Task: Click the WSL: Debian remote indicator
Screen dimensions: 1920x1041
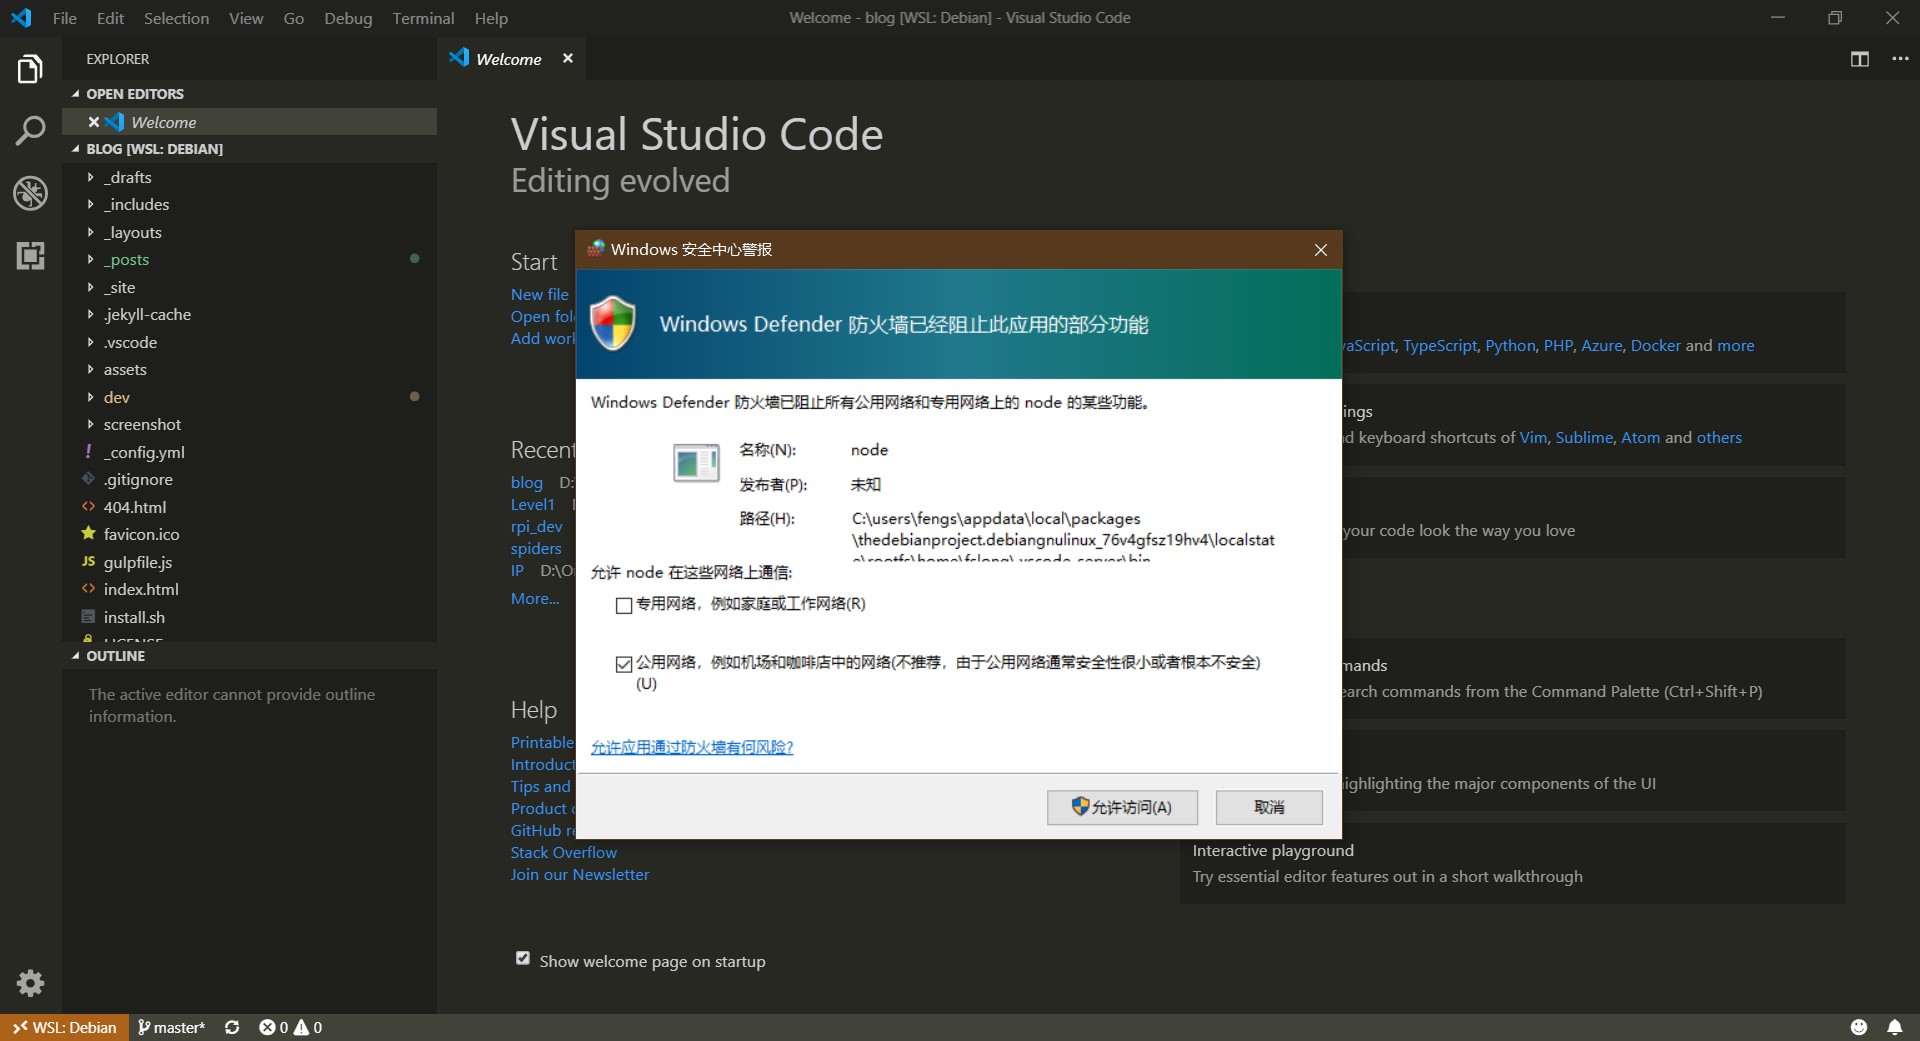Action: pyautogui.click(x=64, y=1027)
